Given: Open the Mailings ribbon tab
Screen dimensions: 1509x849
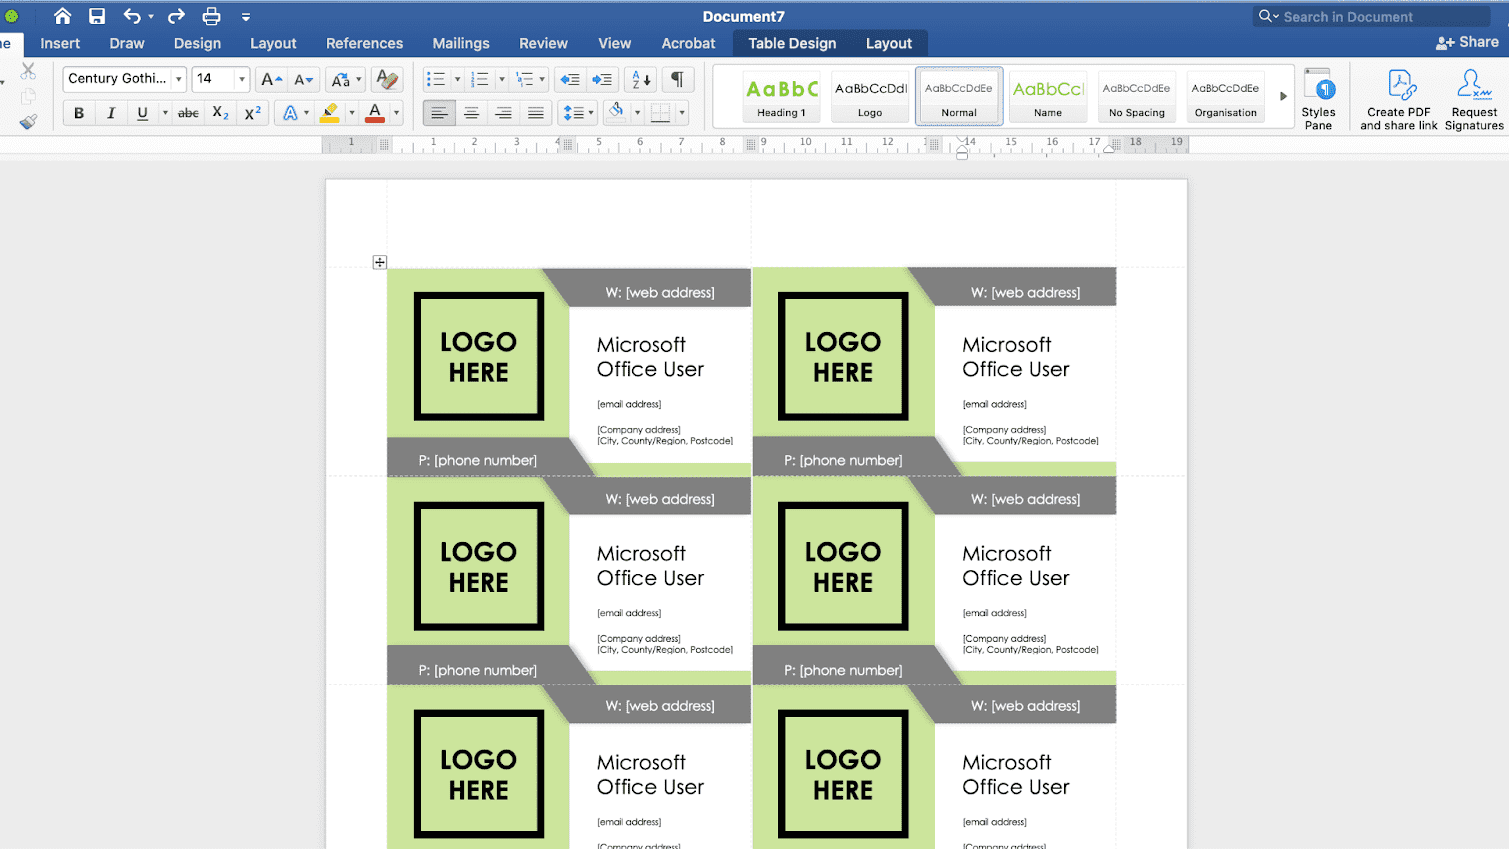Looking at the screenshot, I should pyautogui.click(x=461, y=43).
